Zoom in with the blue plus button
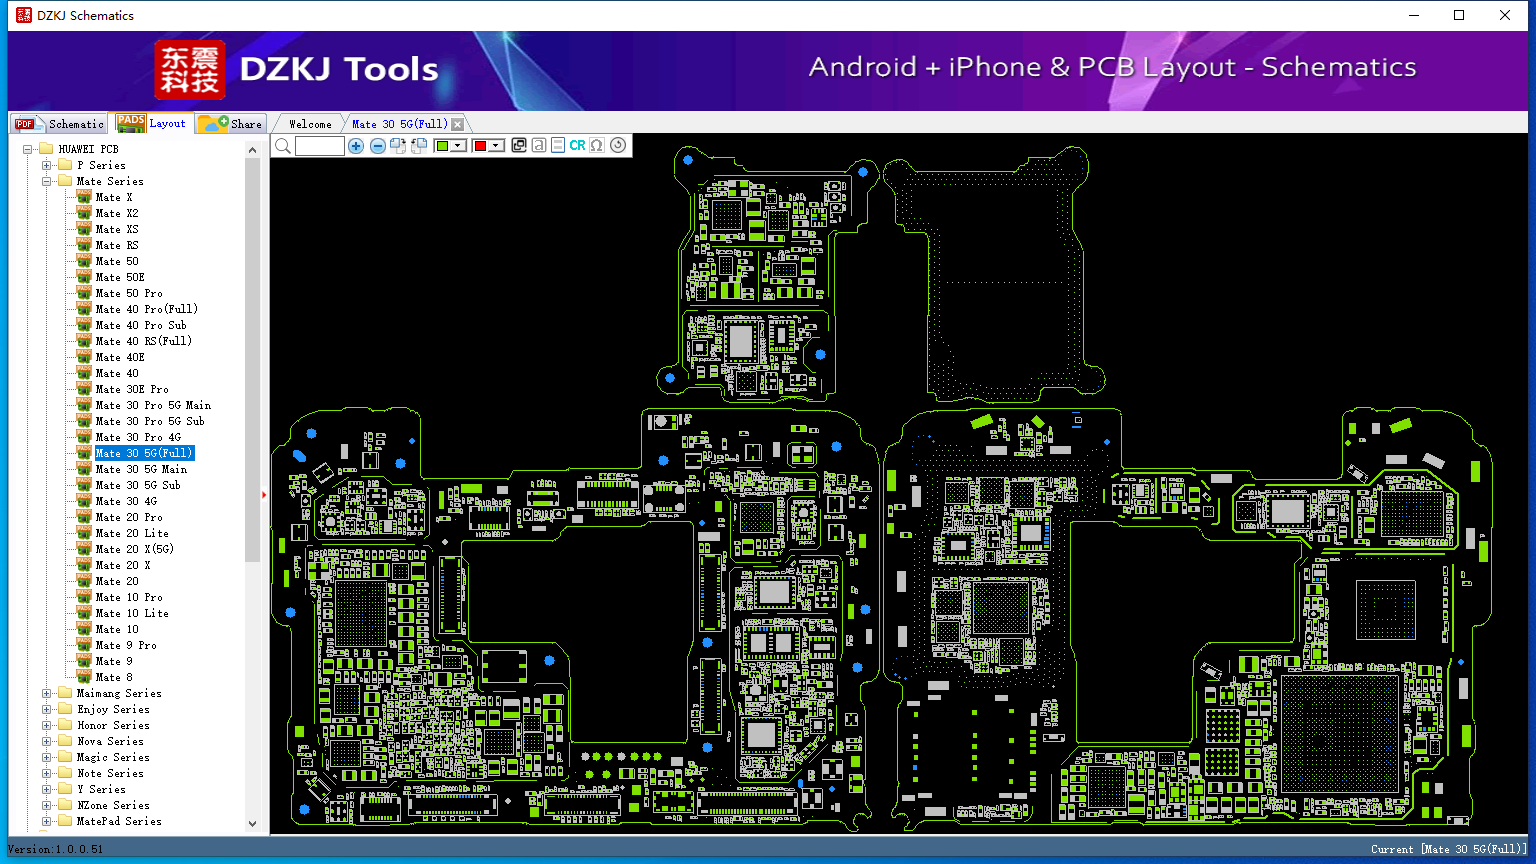Viewport: 1536px width, 864px height. [356, 146]
